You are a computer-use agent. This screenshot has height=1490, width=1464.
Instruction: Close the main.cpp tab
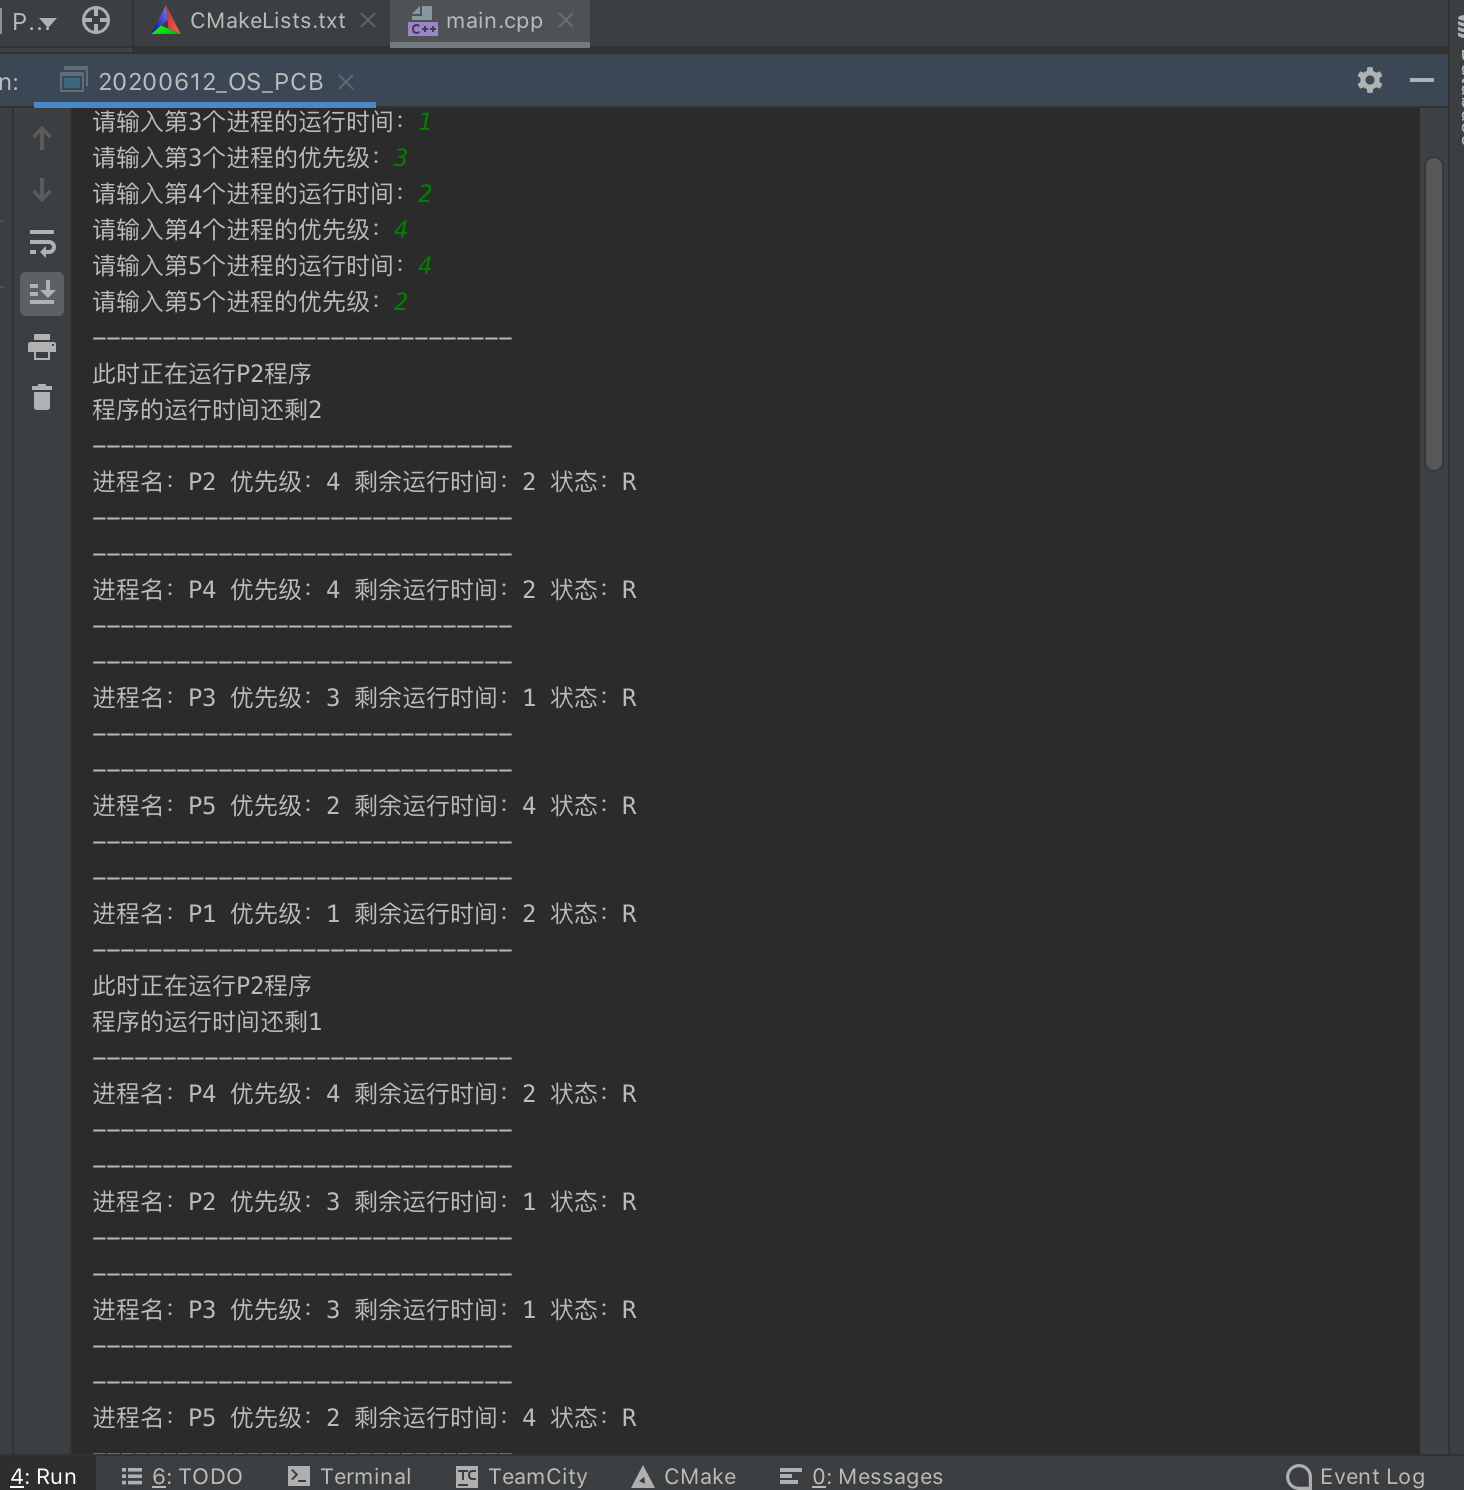[x=566, y=20]
